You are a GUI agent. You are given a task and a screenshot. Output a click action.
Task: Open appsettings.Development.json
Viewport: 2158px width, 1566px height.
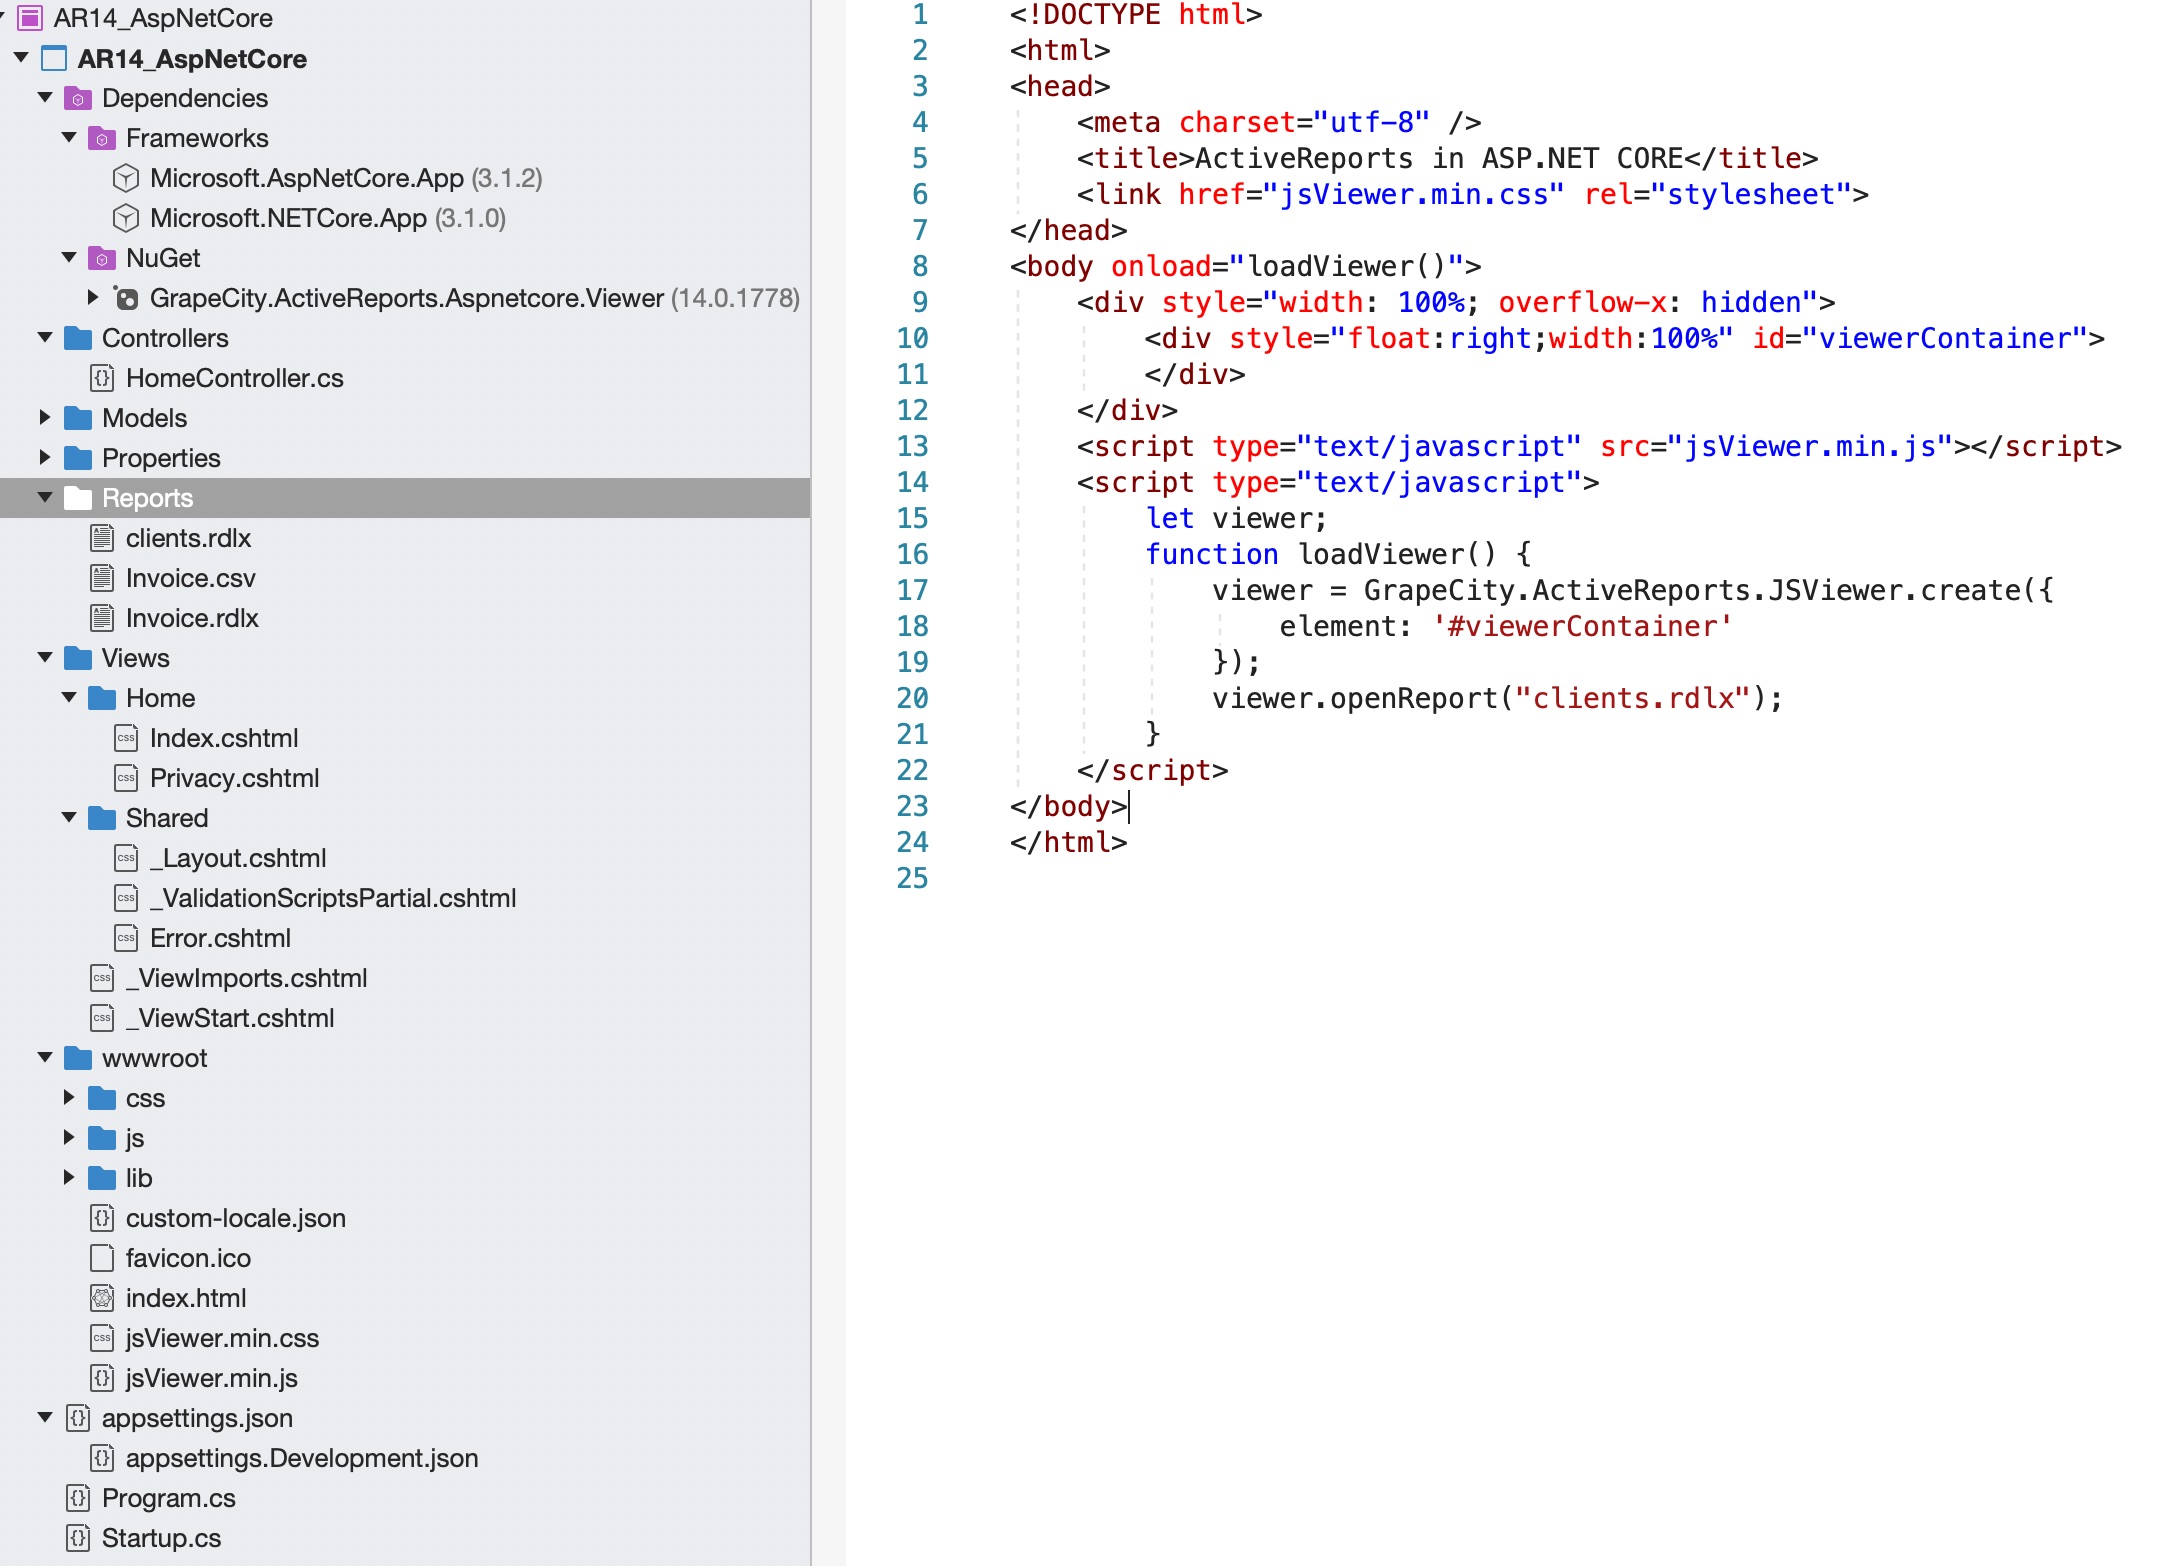click(302, 1458)
